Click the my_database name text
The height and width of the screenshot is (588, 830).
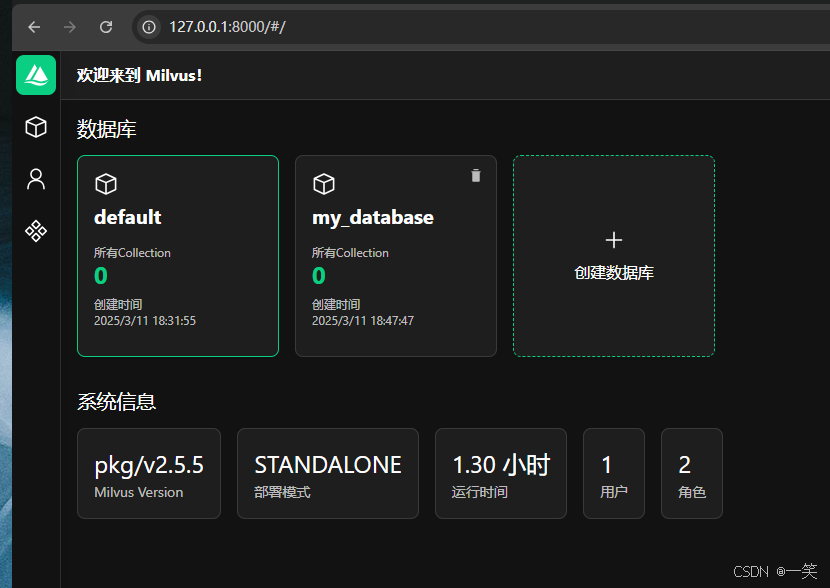pos(373,218)
